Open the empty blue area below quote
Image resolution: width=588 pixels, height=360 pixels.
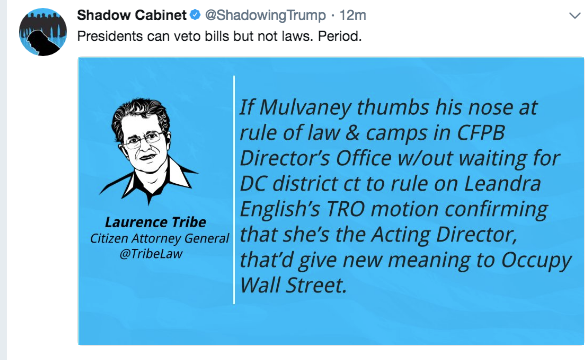pyautogui.click(x=331, y=322)
